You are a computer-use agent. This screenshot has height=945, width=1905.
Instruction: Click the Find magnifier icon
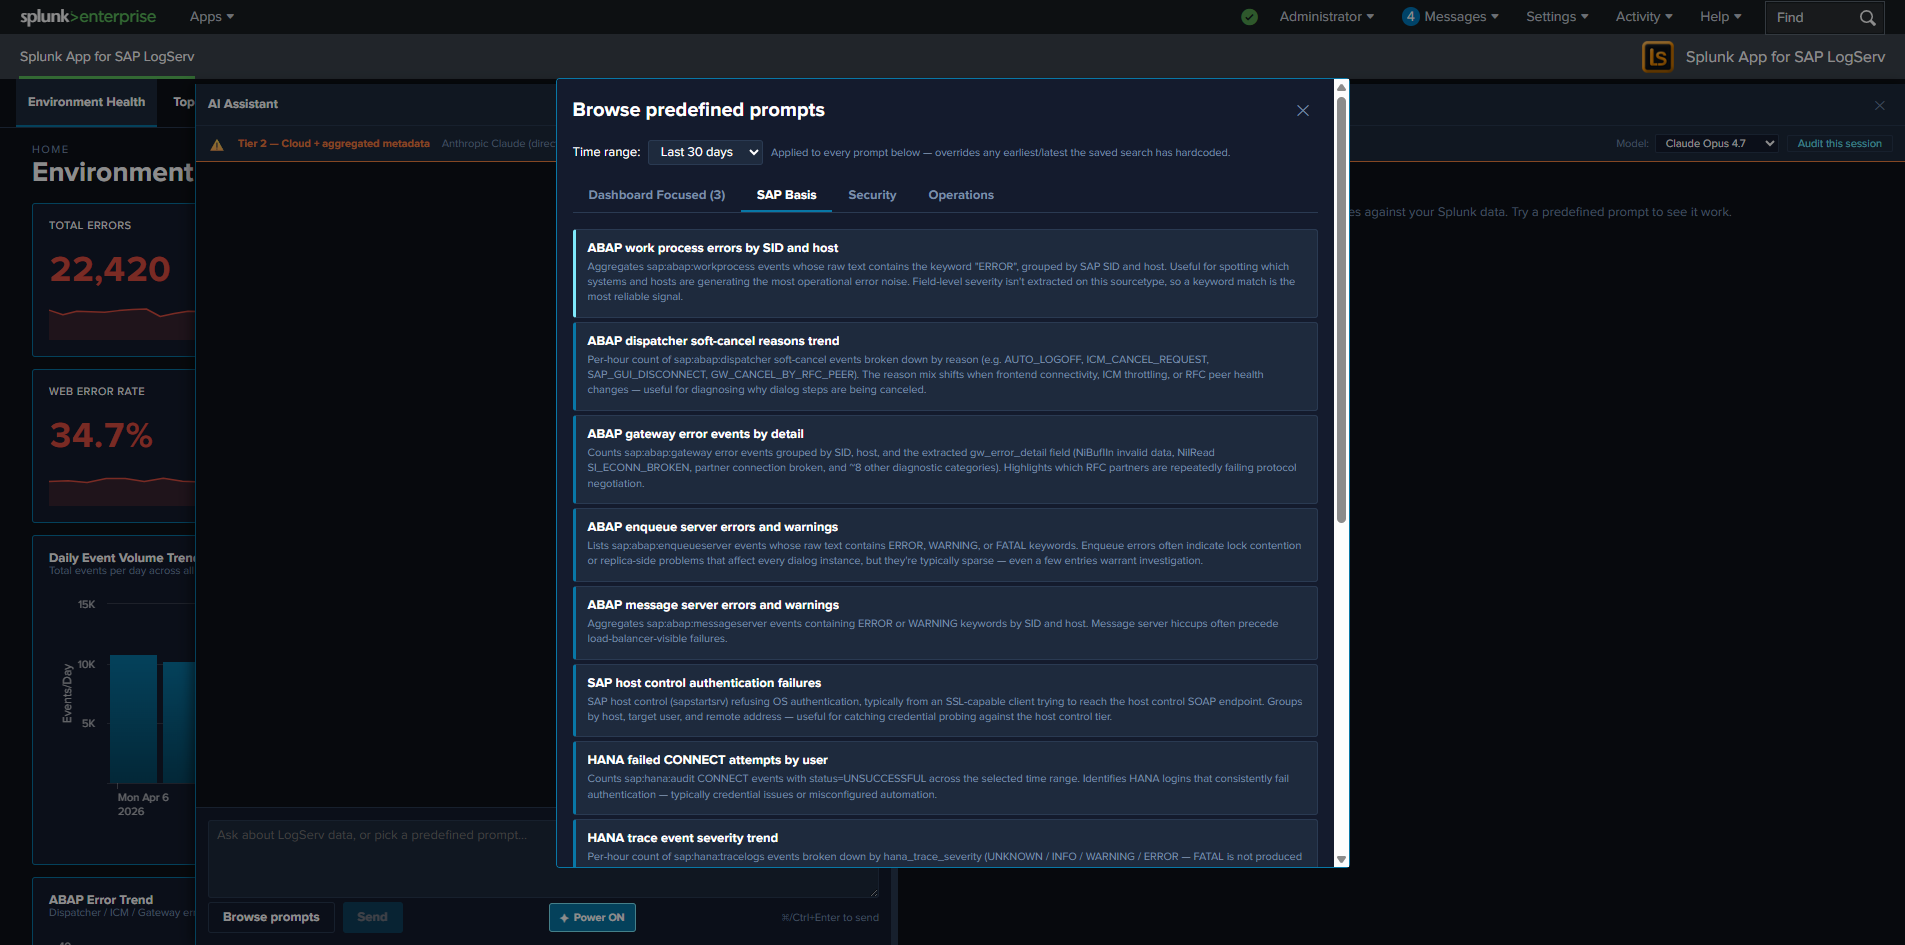coord(1867,17)
